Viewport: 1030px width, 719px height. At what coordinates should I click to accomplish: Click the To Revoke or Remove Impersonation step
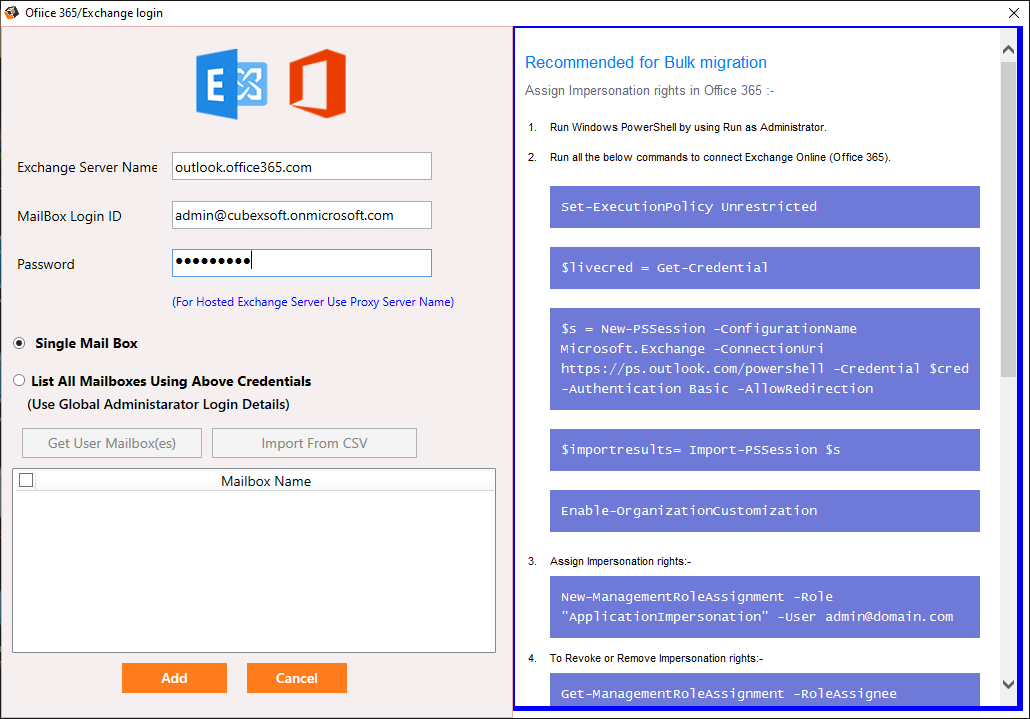coord(656,659)
